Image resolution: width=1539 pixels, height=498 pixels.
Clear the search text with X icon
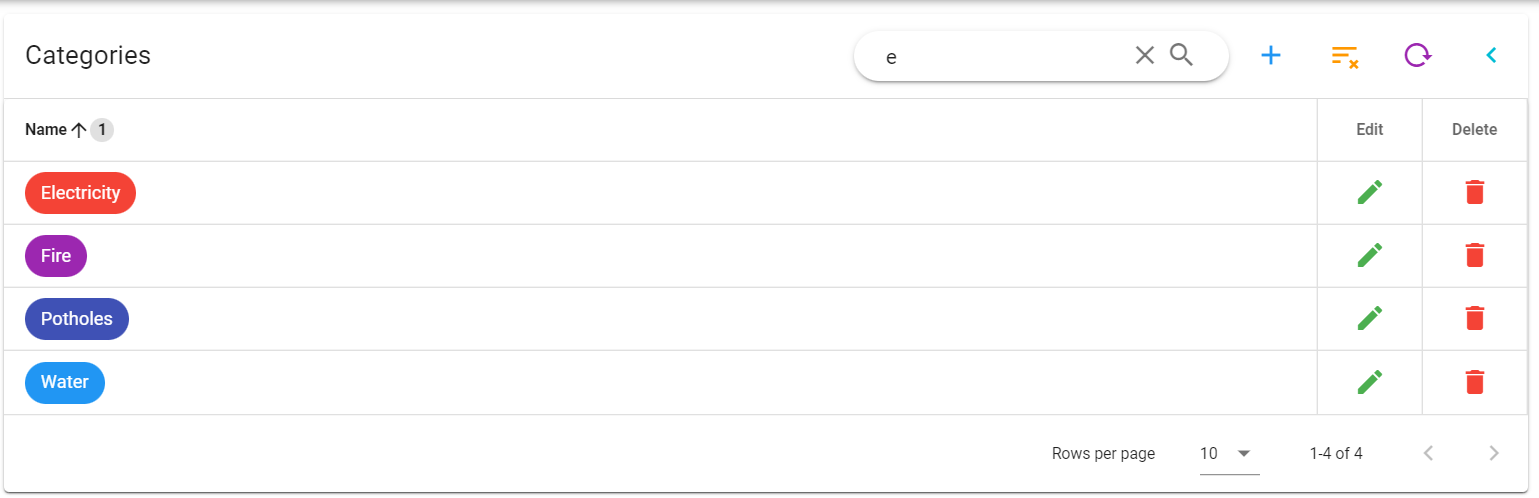point(1145,56)
